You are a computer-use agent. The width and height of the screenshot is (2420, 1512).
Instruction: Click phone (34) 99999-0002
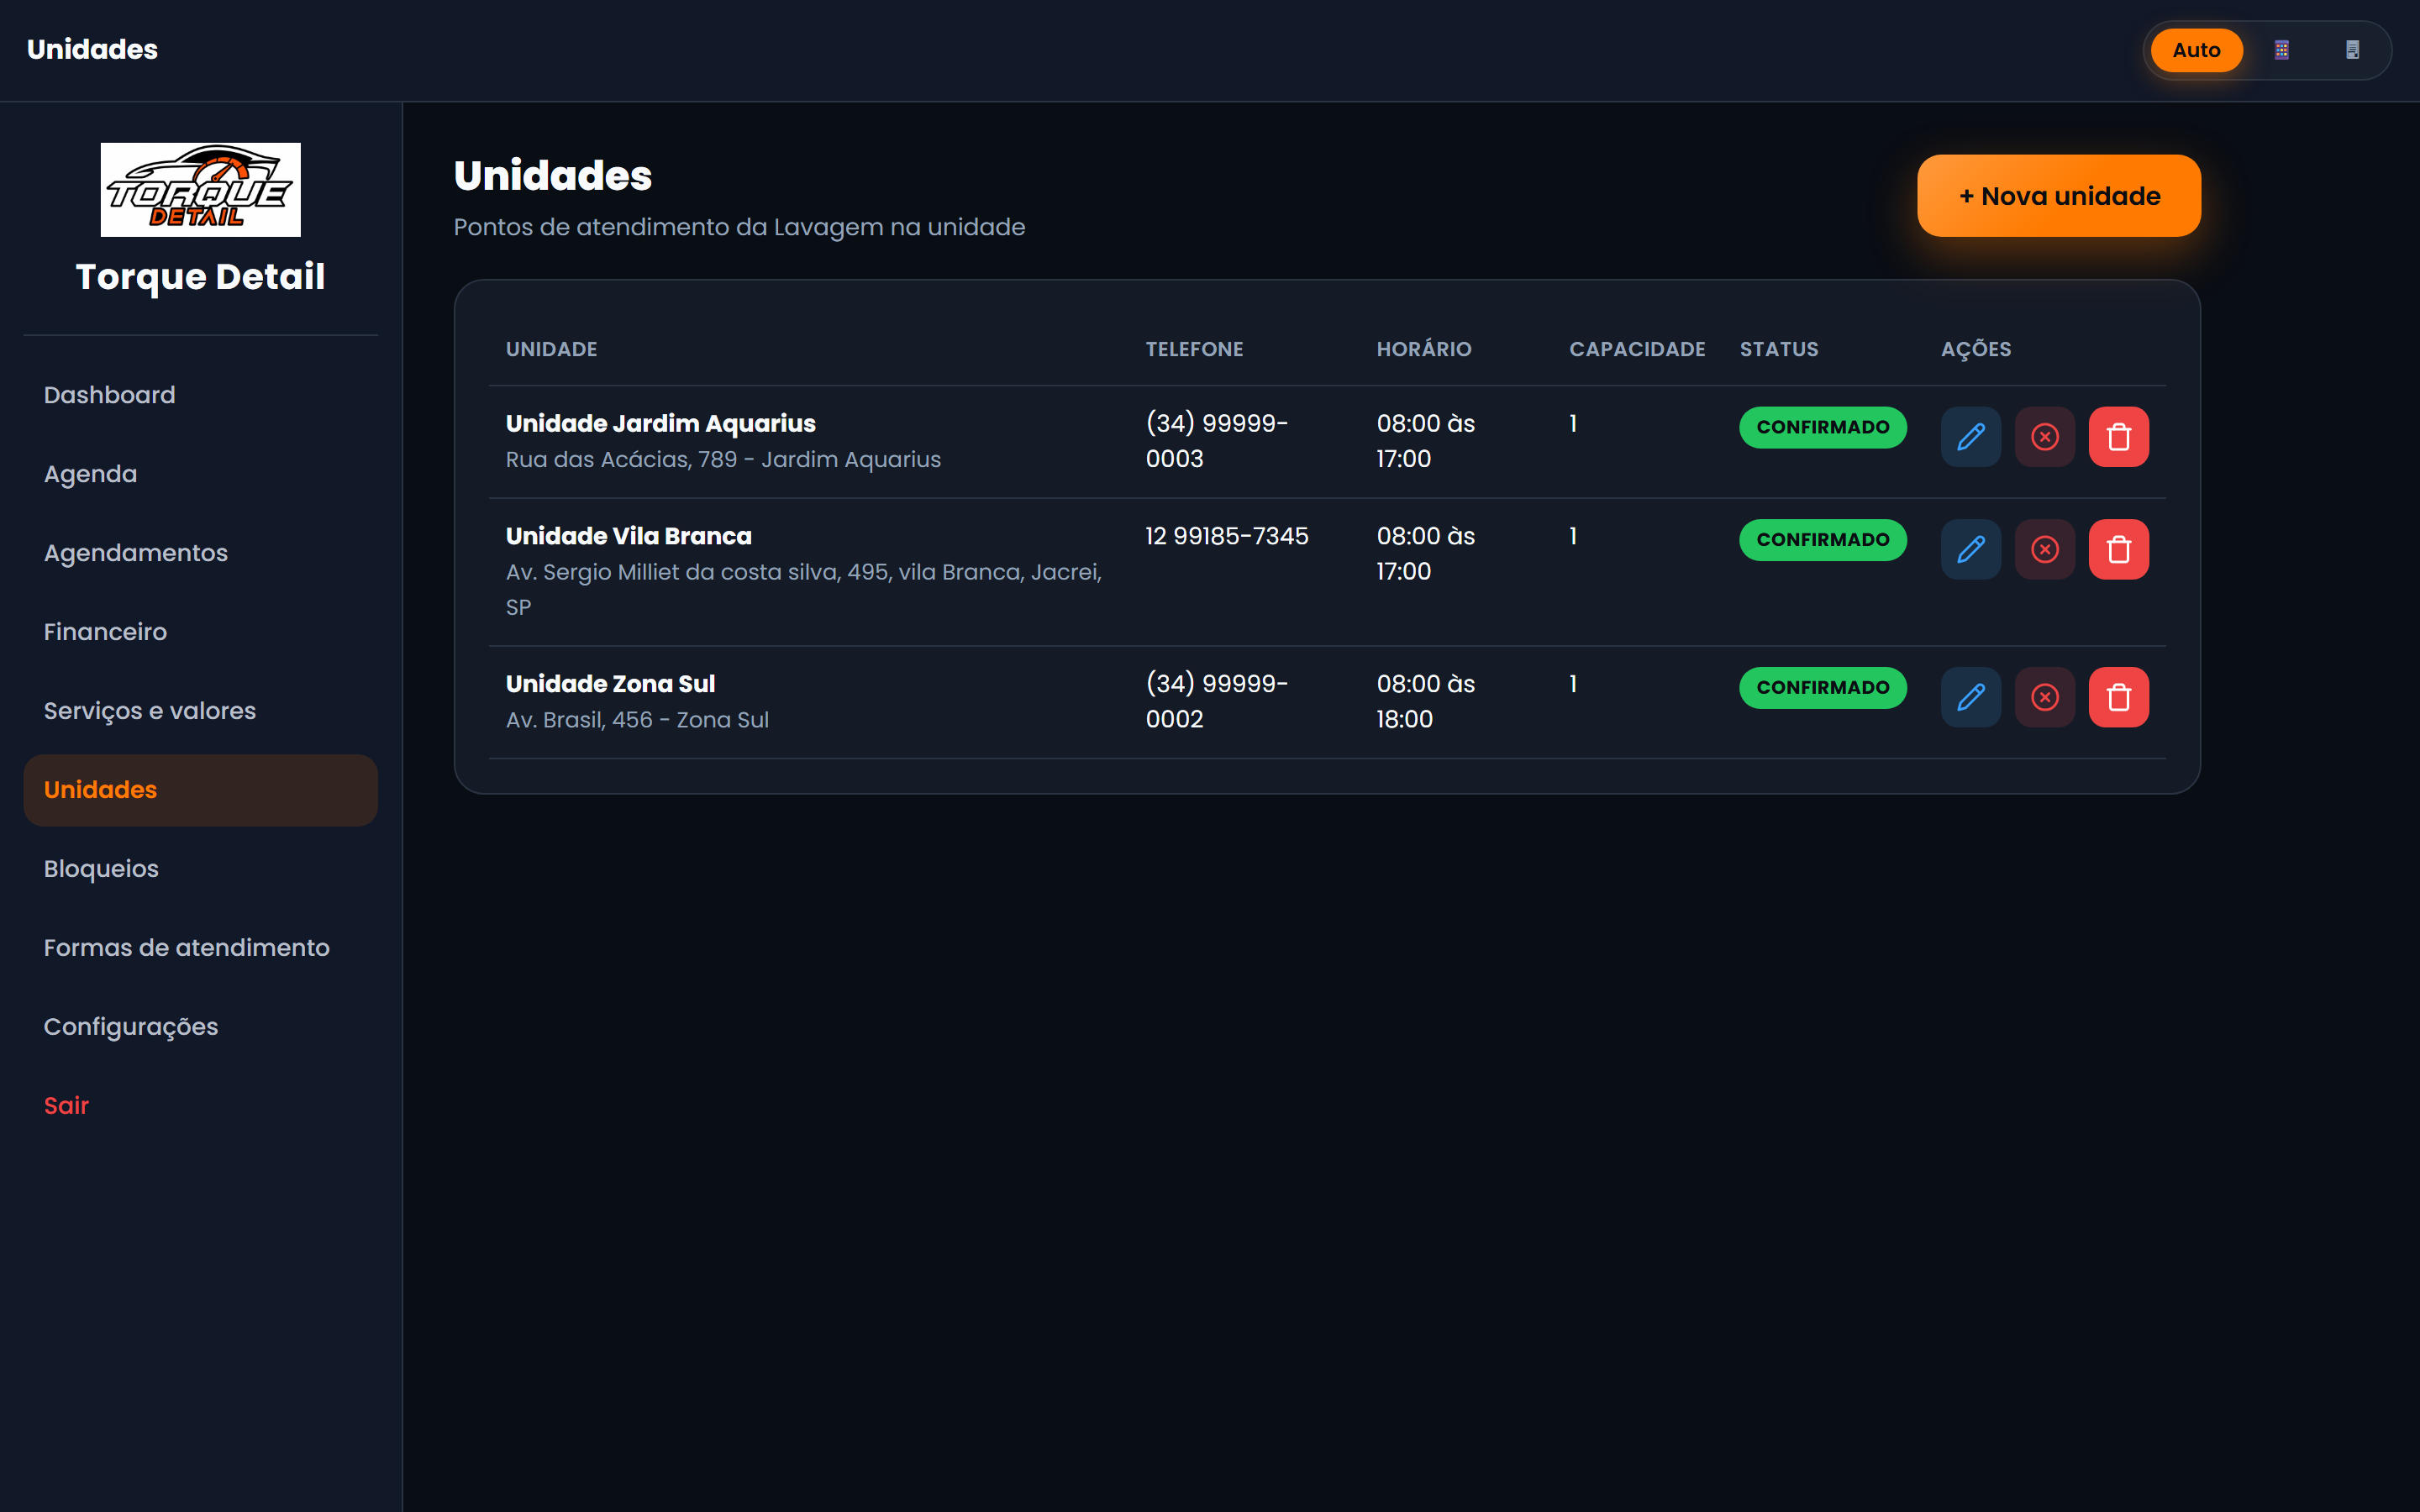pyautogui.click(x=1216, y=701)
